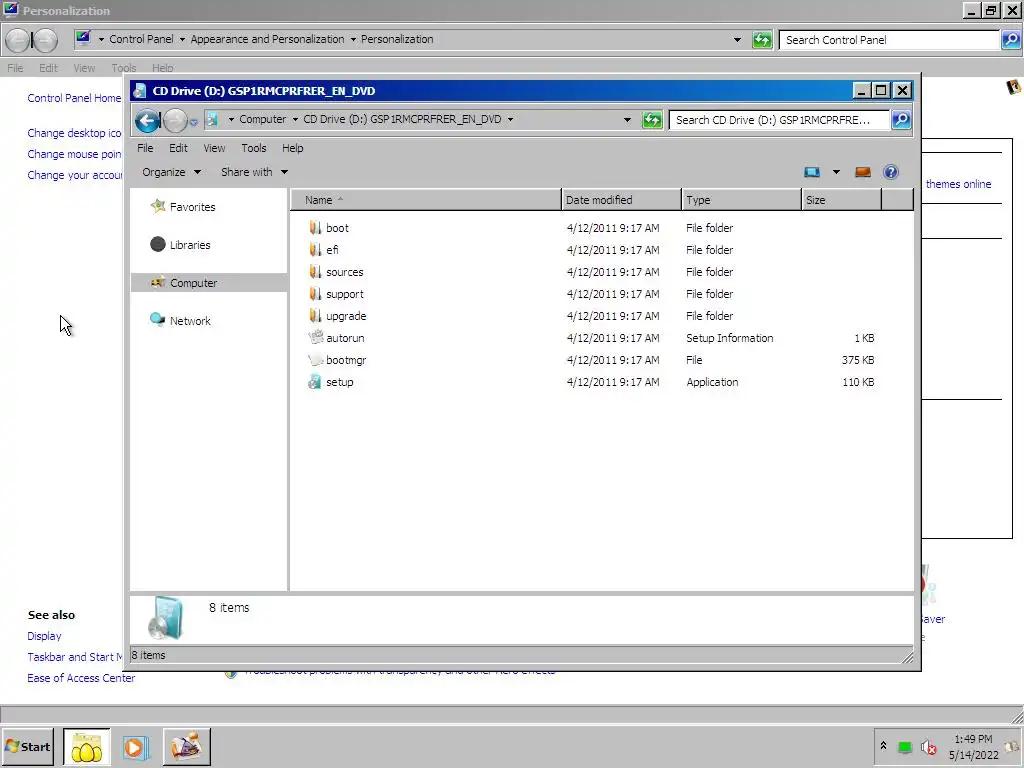
Task: Select Network in navigation pane
Action: (190, 321)
